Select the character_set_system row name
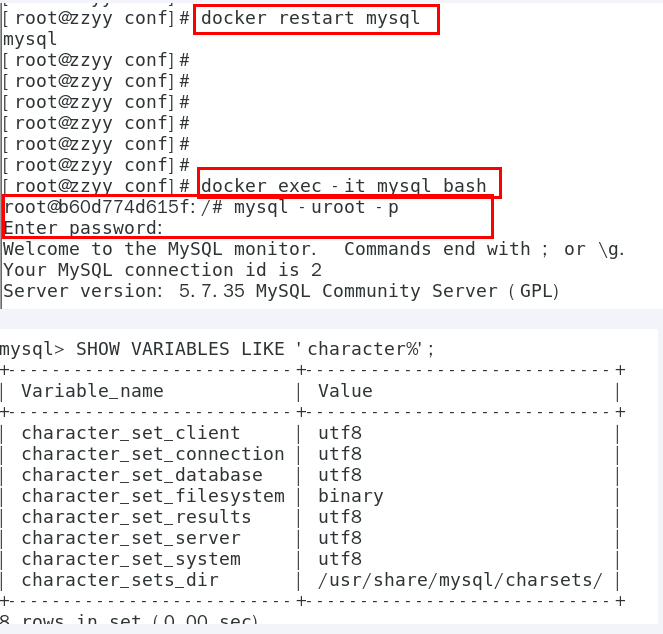663x634 pixels. click(131, 560)
